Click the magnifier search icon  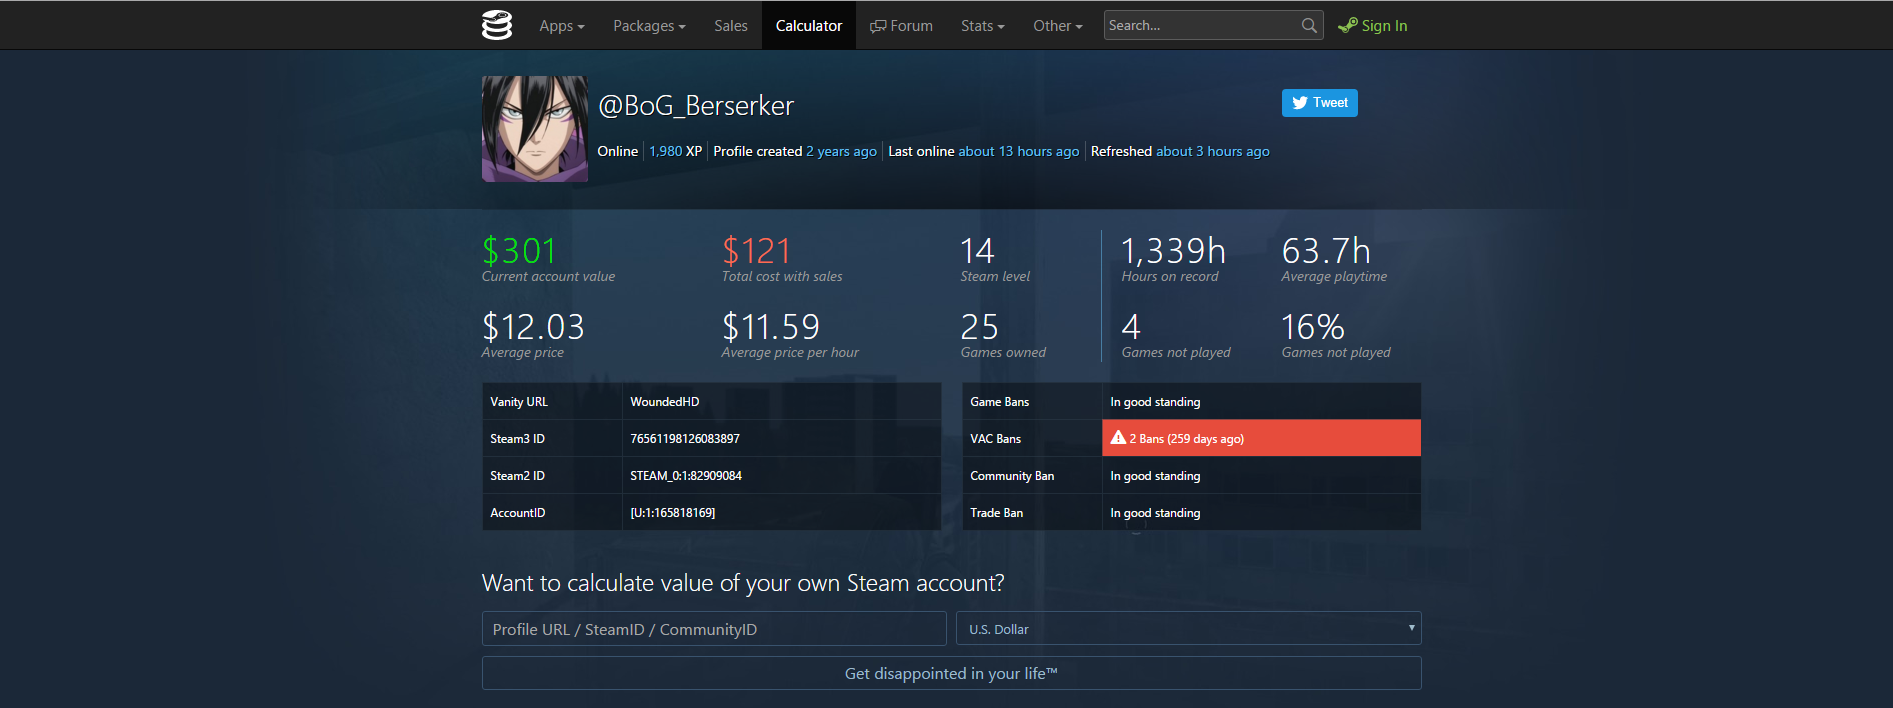pos(1309,25)
